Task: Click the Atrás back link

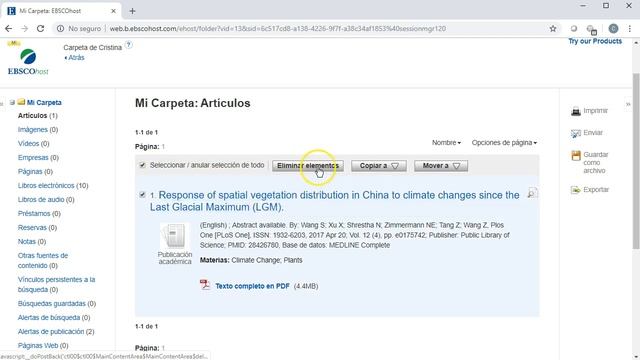Action: coord(74,58)
